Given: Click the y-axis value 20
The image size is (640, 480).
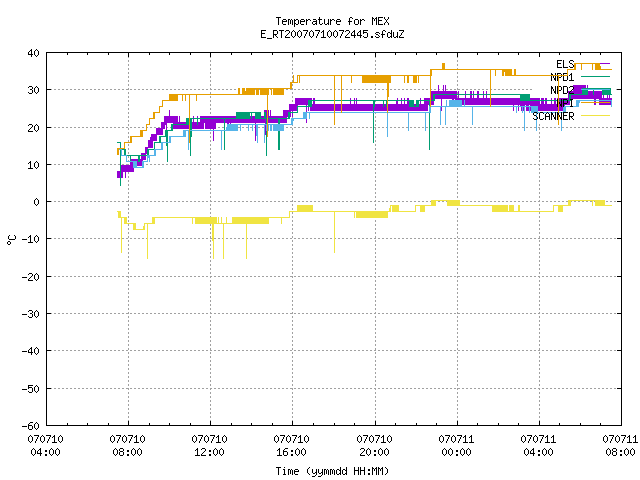Looking at the screenshot, I should click(33, 128).
